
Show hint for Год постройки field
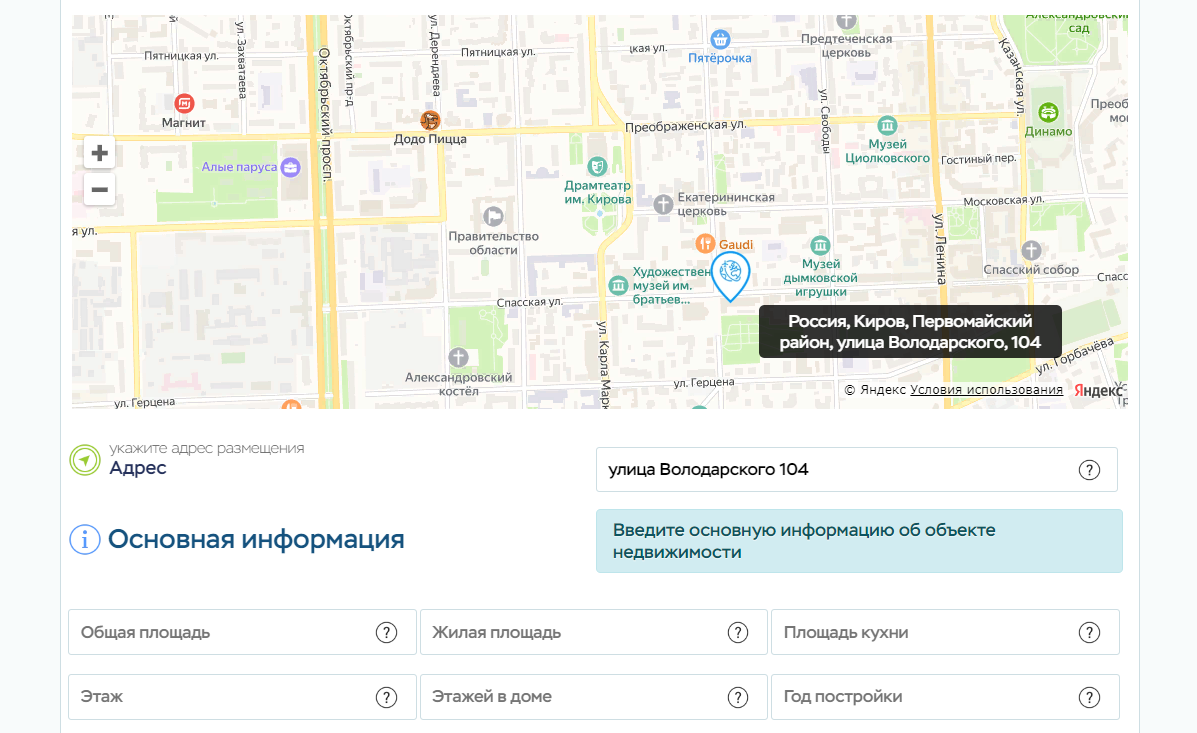click(1089, 697)
